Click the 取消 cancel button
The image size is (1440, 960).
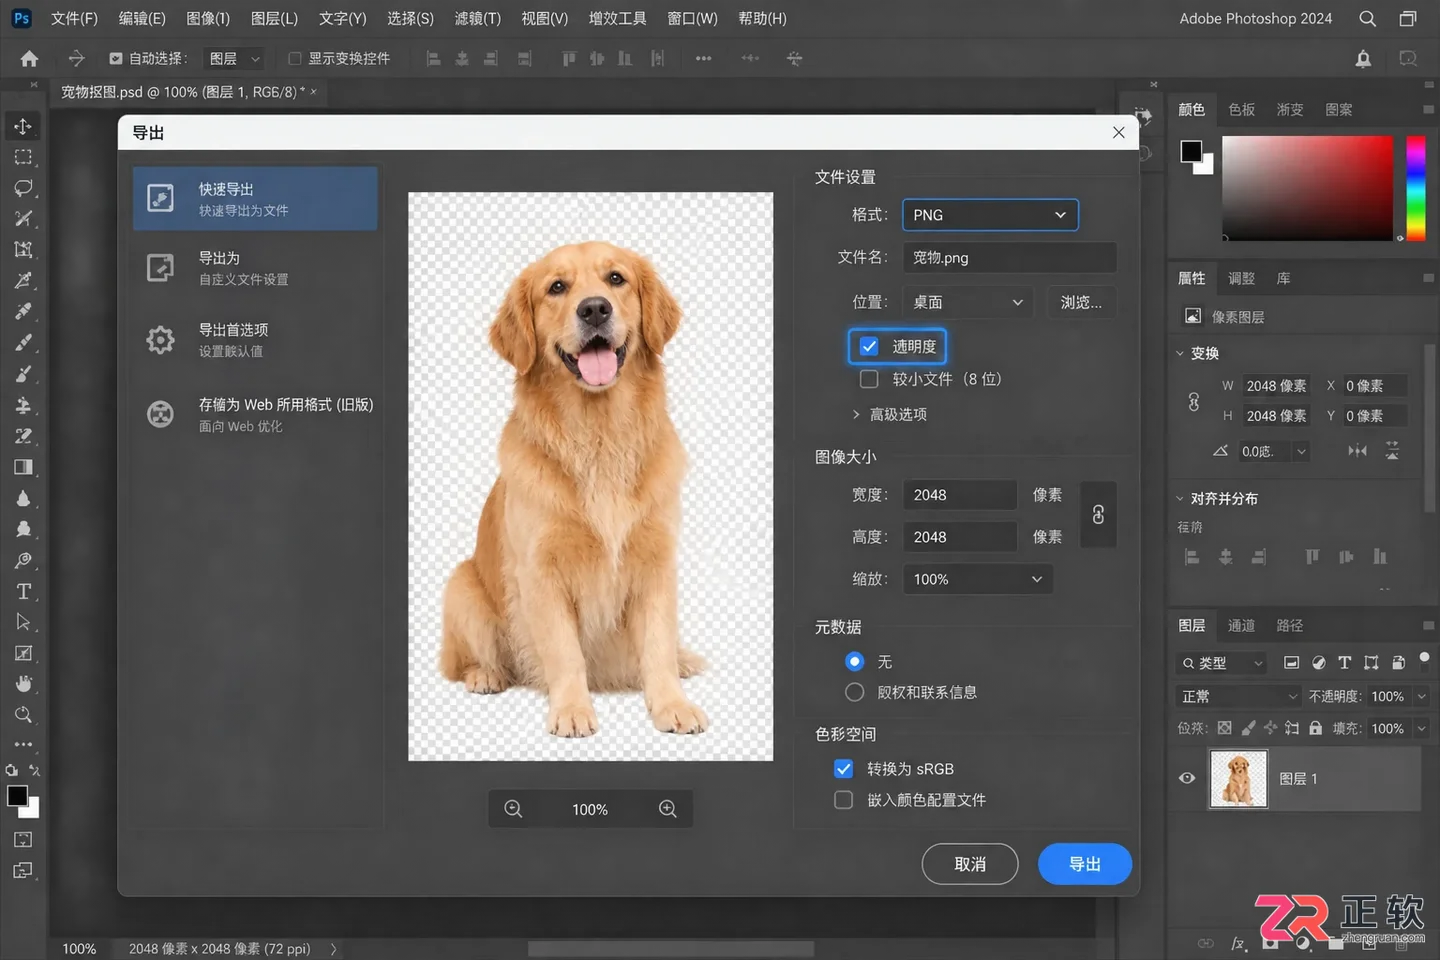tap(970, 864)
